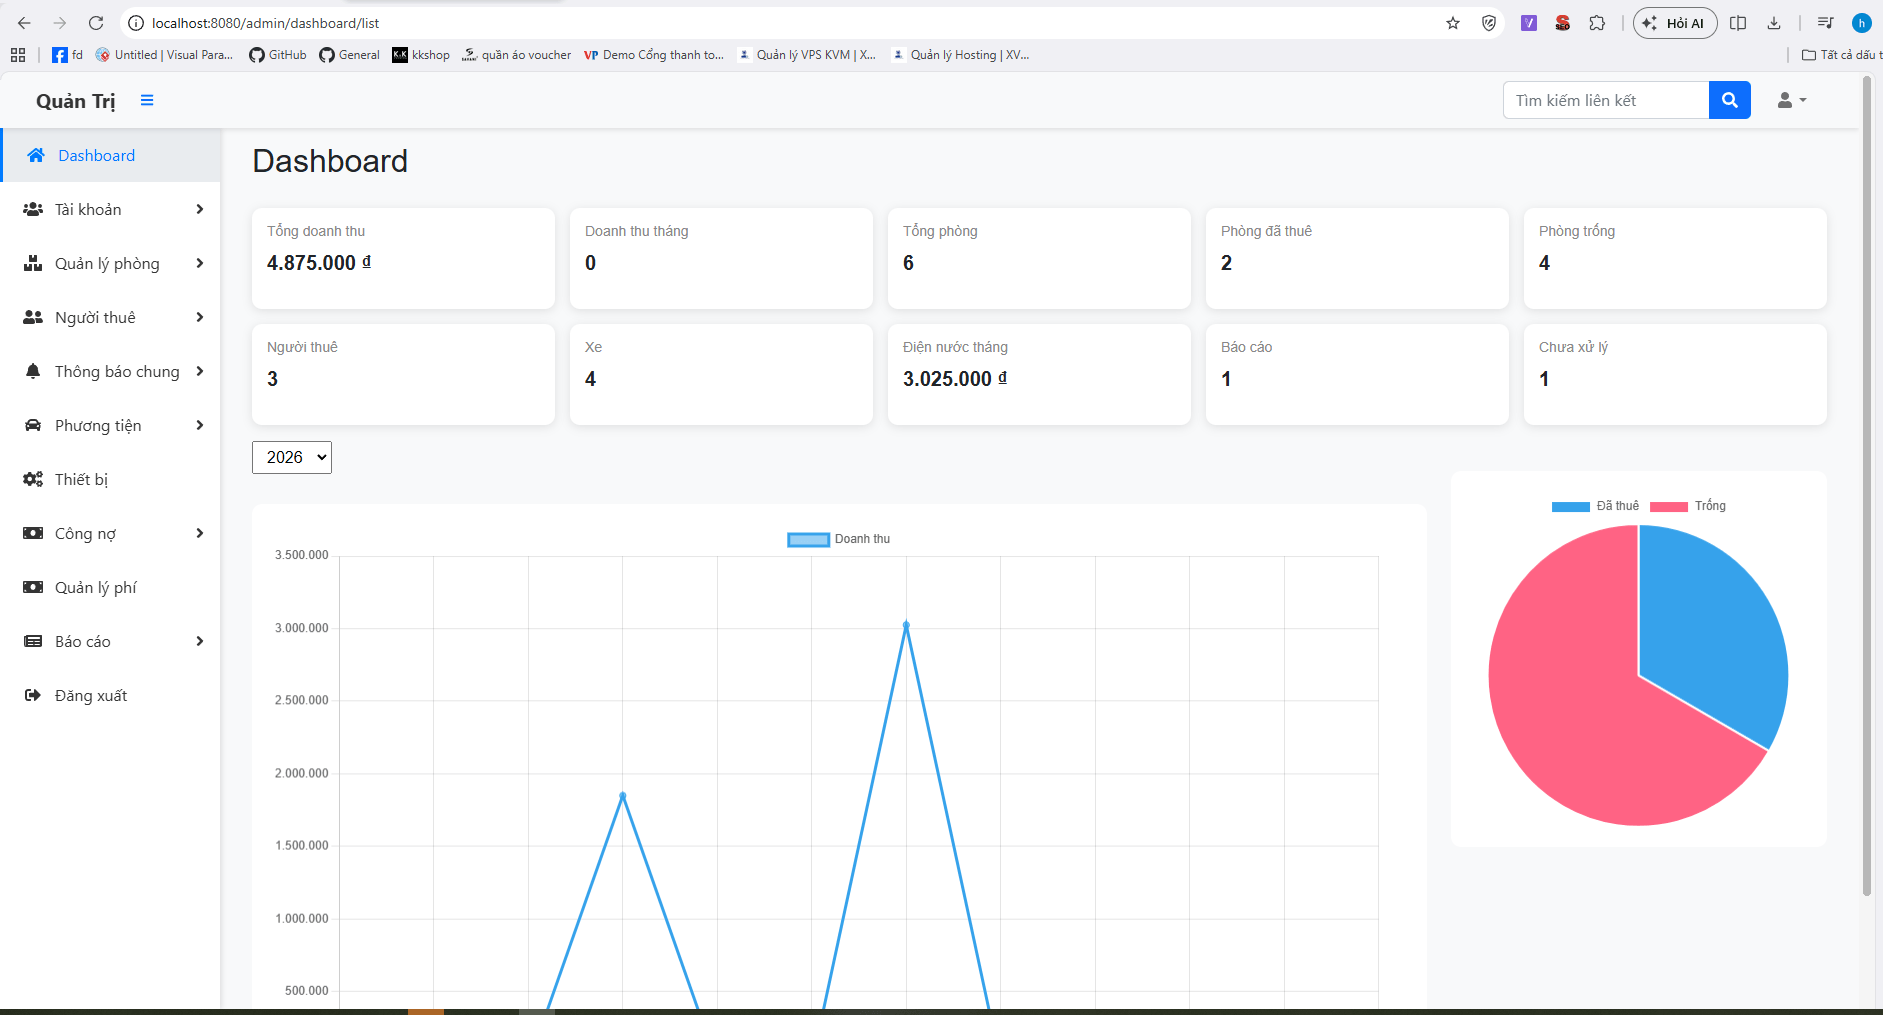Expand the Thông báo chung submenu chevron
The height and width of the screenshot is (1015, 1883).
click(x=200, y=371)
